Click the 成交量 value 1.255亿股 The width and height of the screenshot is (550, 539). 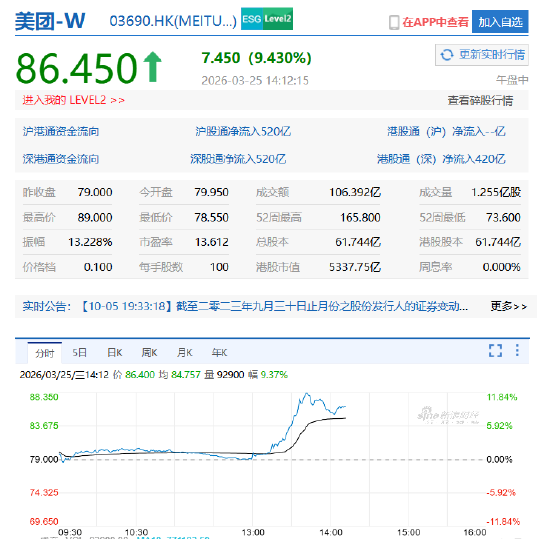496,192
